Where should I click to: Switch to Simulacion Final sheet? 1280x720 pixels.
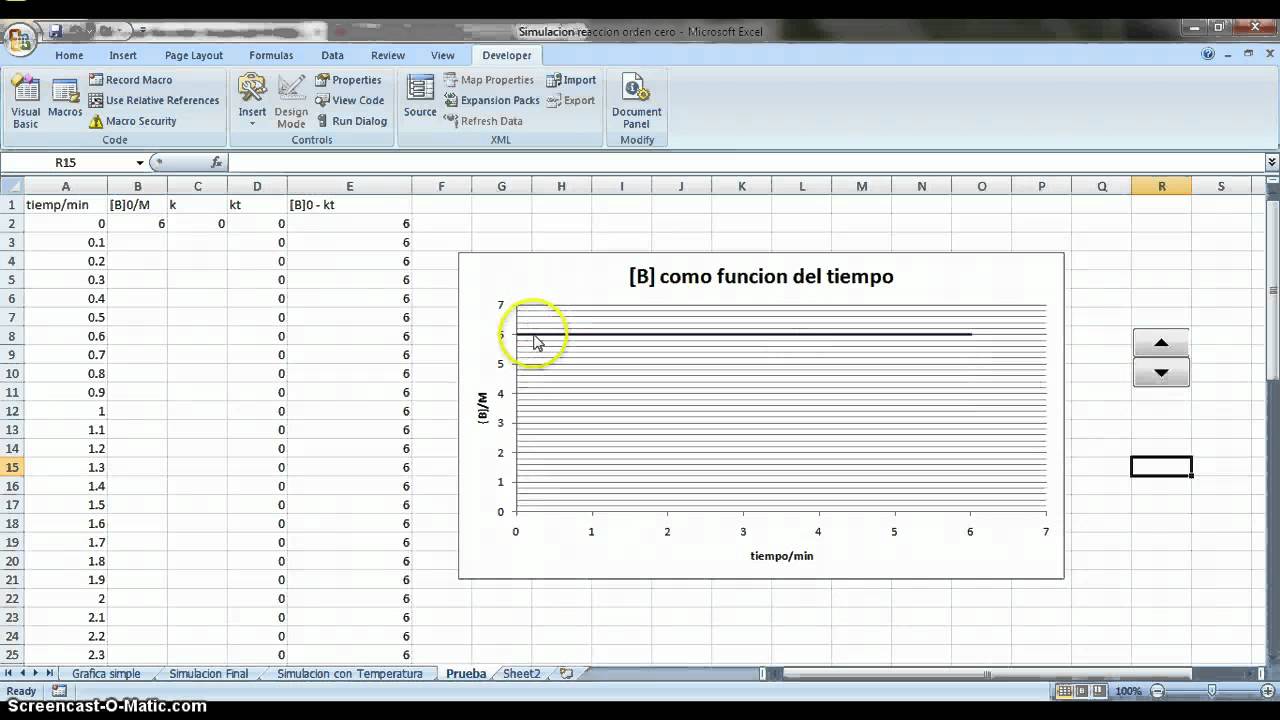tap(208, 674)
